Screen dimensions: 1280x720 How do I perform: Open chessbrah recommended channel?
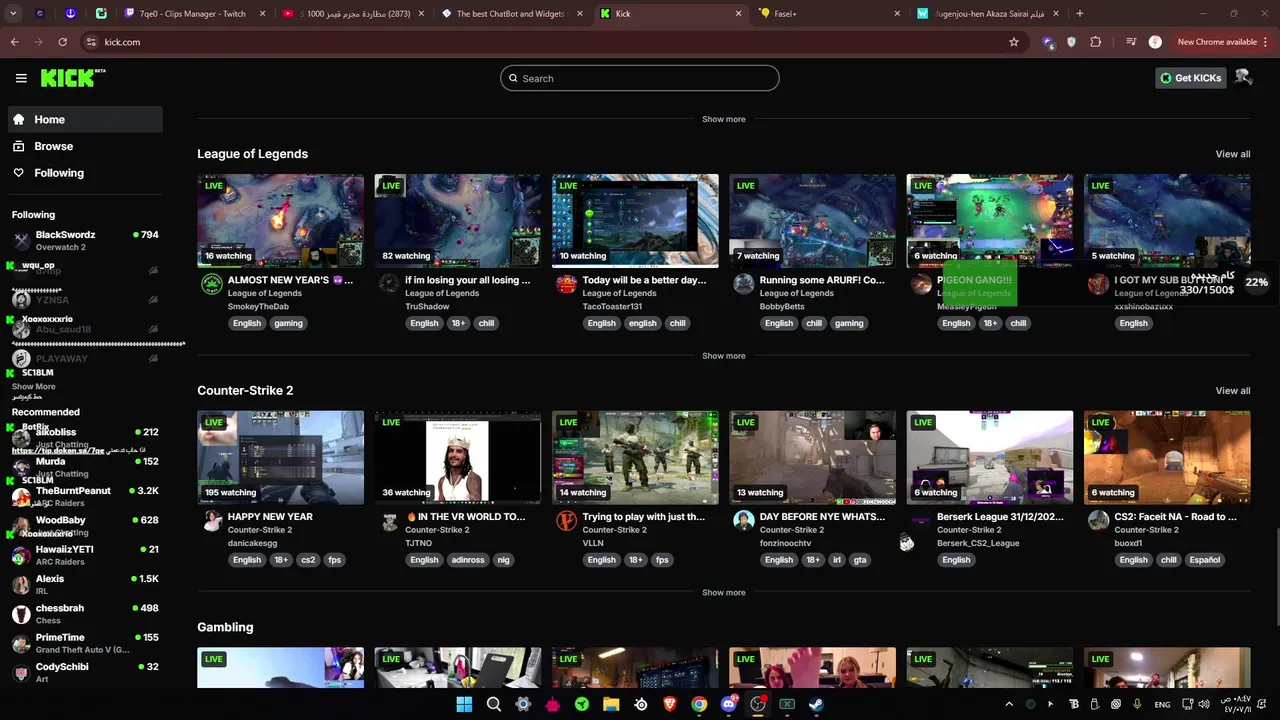point(85,613)
